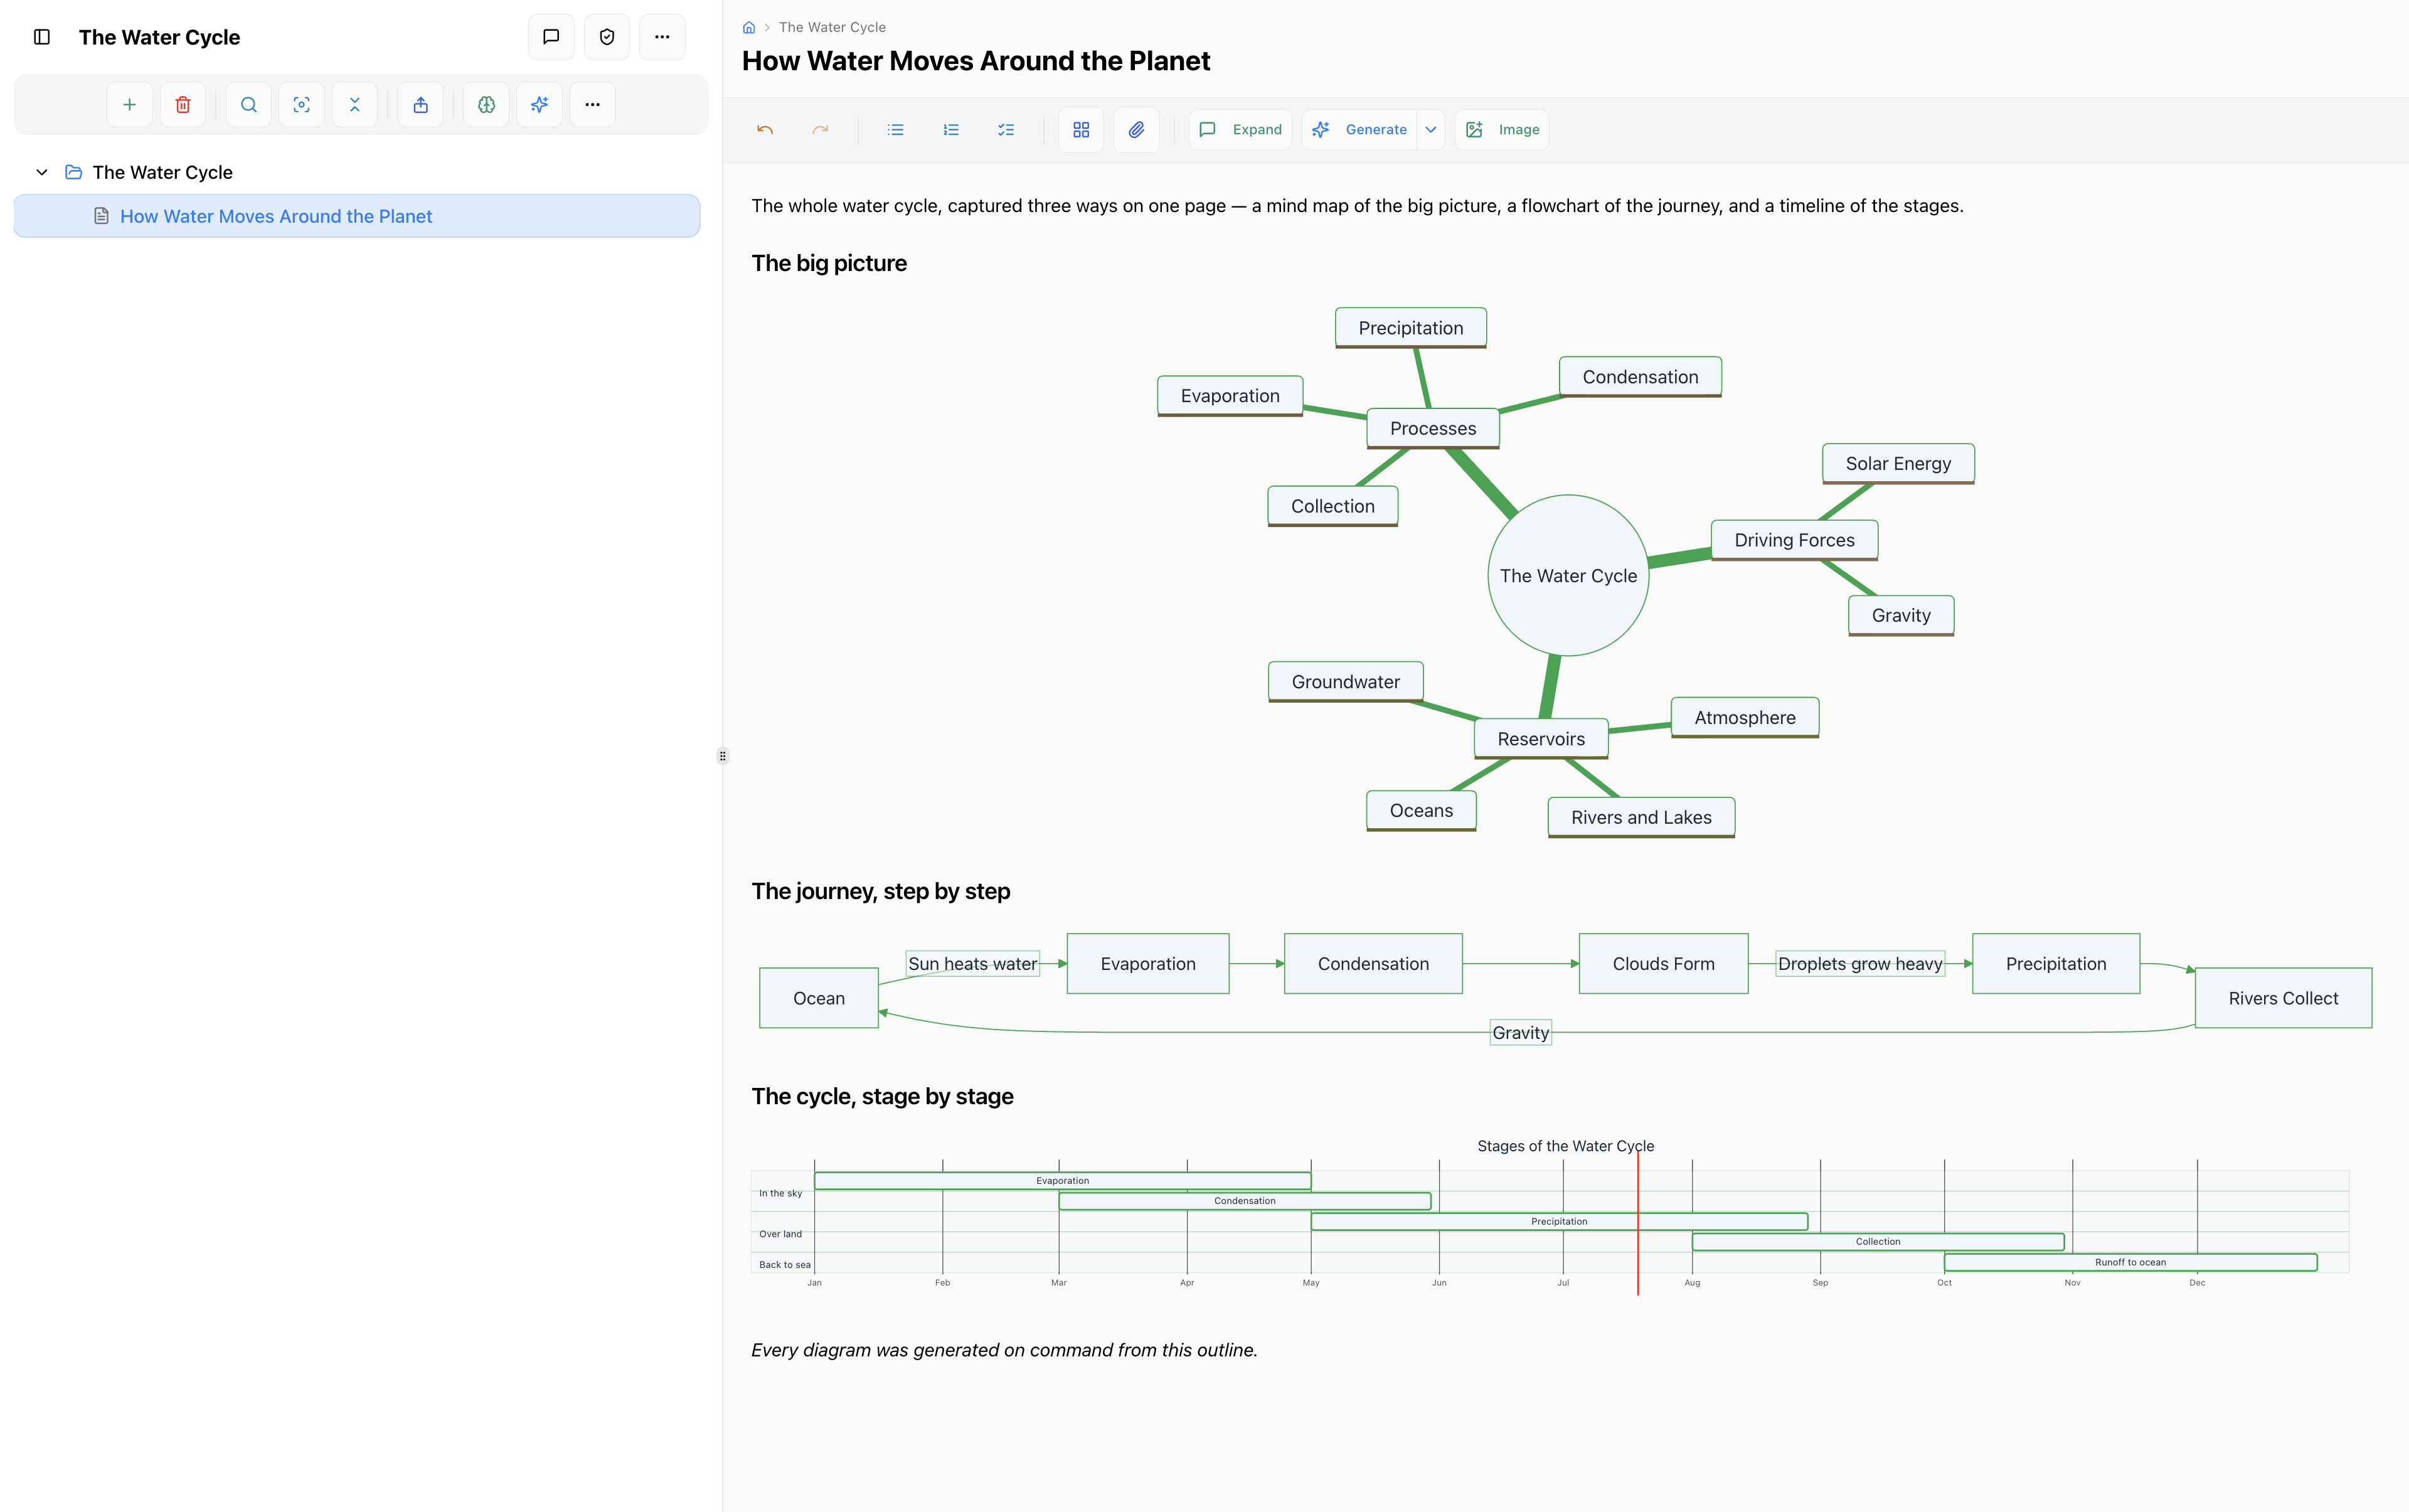The image size is (2409, 1512).
Task: Click the Gravity flowchart edge label
Action: pyautogui.click(x=1521, y=1033)
